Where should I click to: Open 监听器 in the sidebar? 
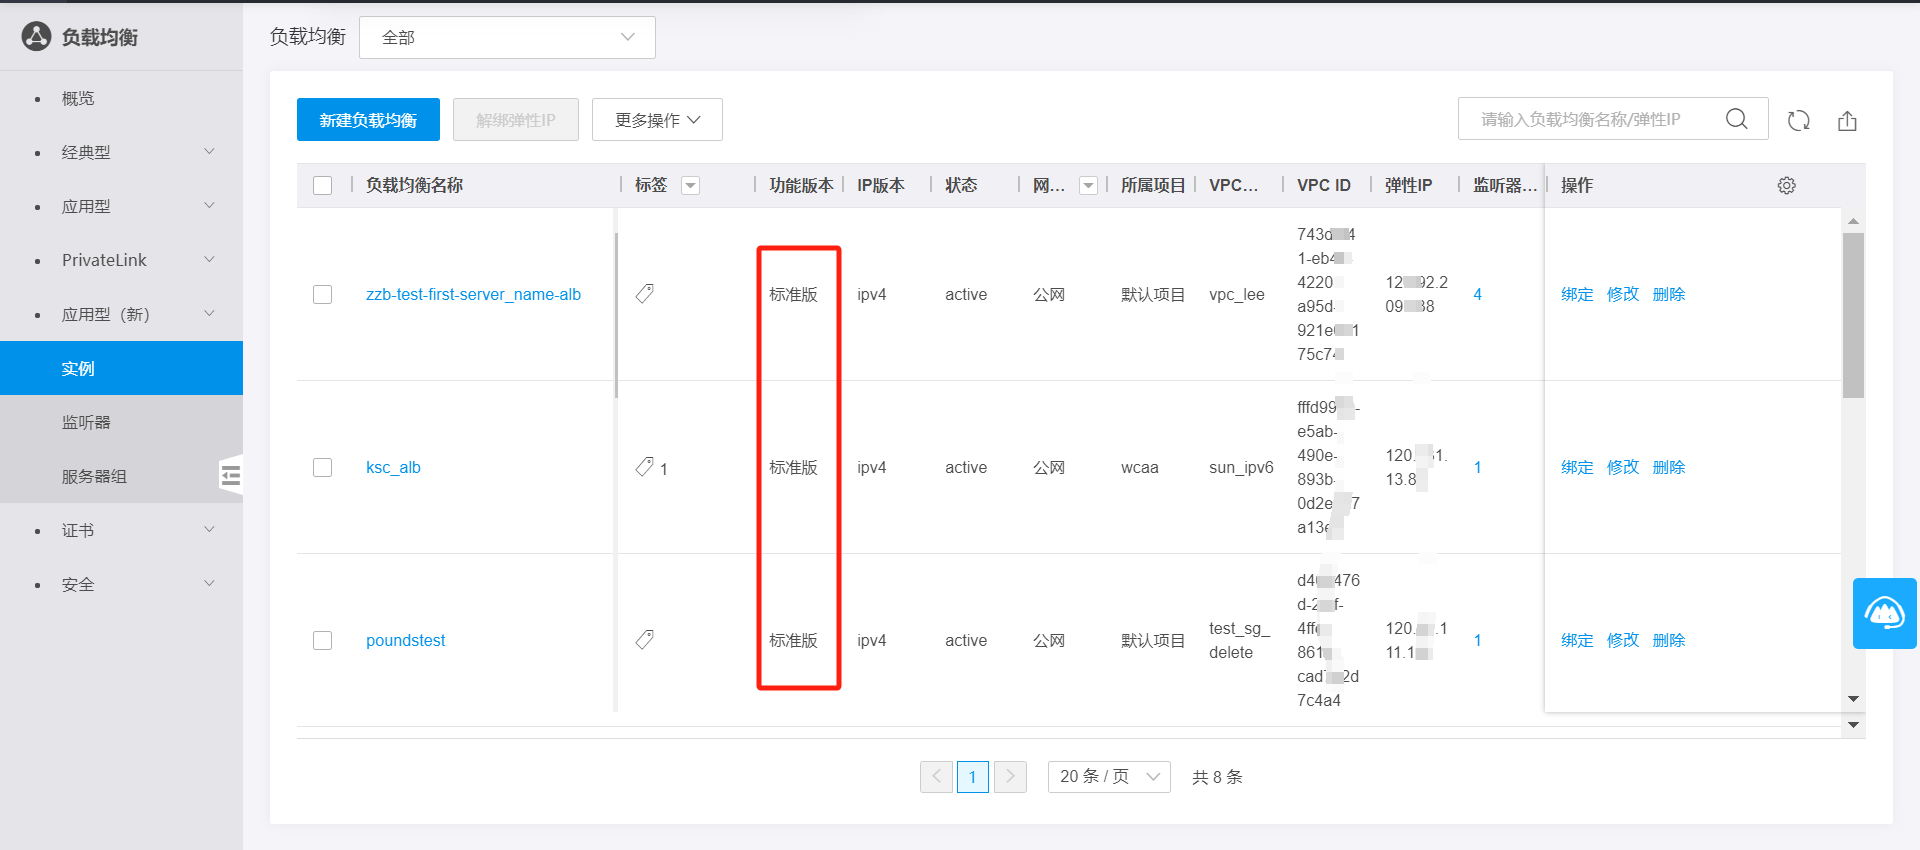pos(87,422)
